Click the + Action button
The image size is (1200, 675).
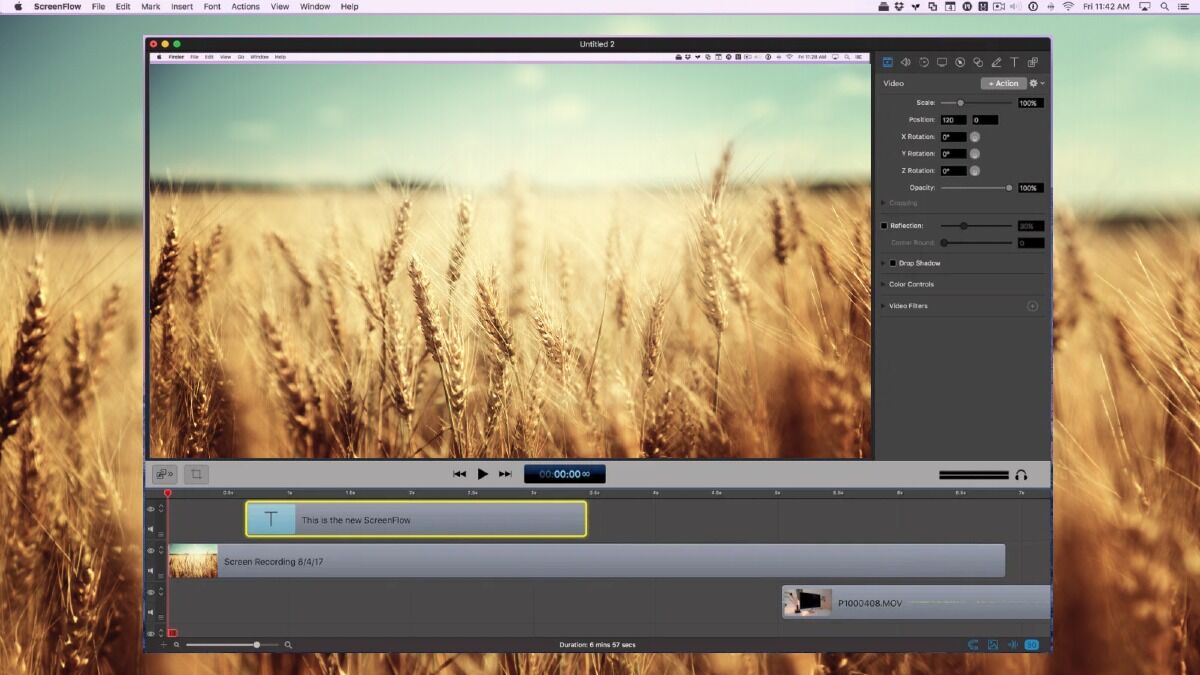1002,83
